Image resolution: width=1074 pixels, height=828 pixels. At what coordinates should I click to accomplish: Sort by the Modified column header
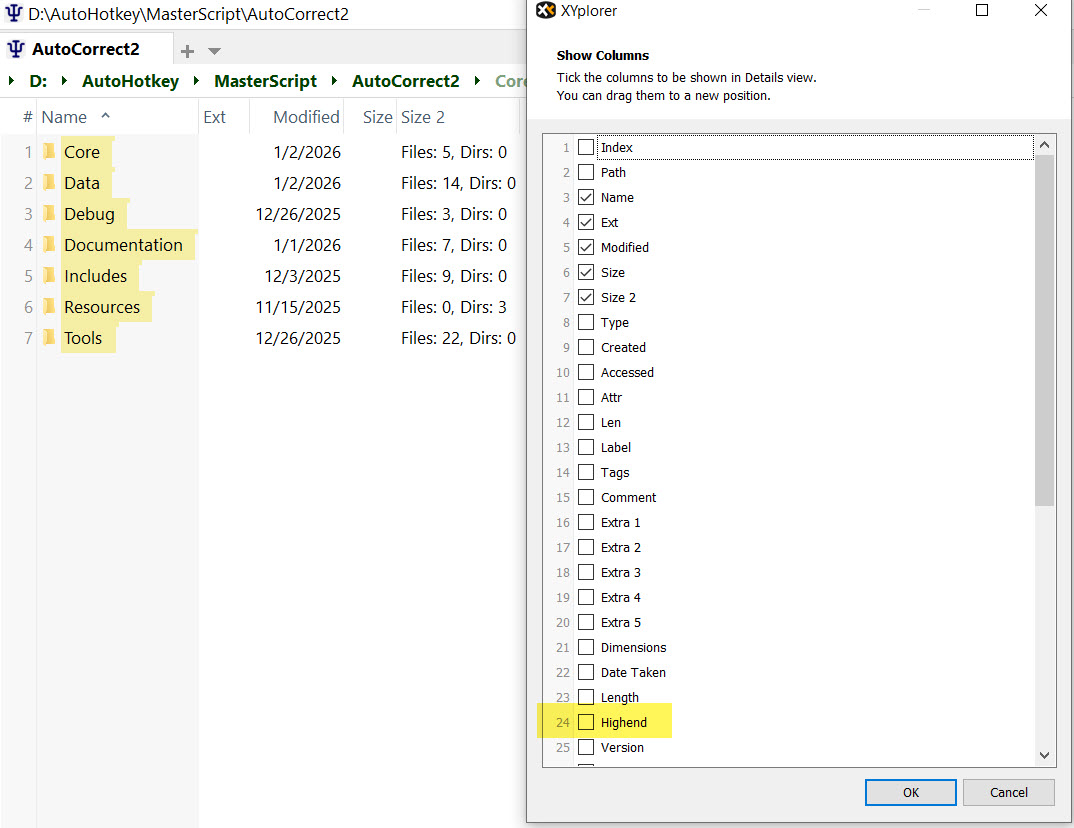pyautogui.click(x=306, y=117)
